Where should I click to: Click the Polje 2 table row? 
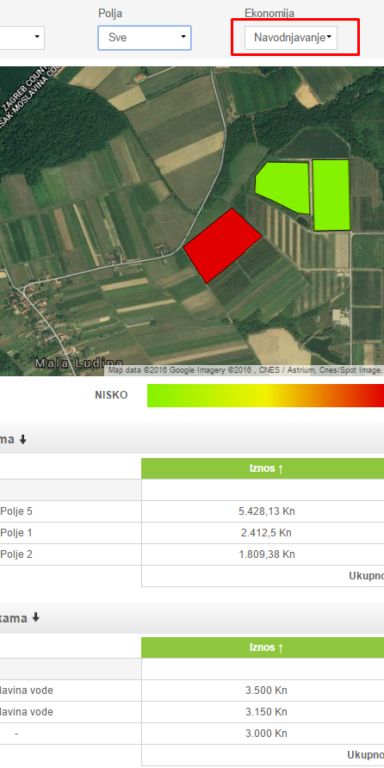pos(192,554)
